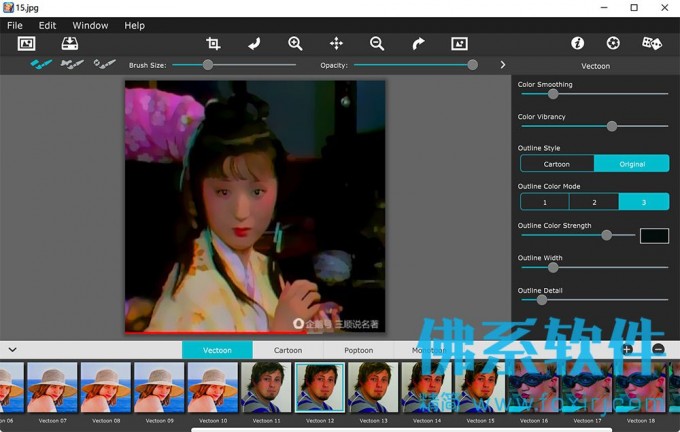Select the third eraser brush tool
680x432 pixels.
(105, 64)
